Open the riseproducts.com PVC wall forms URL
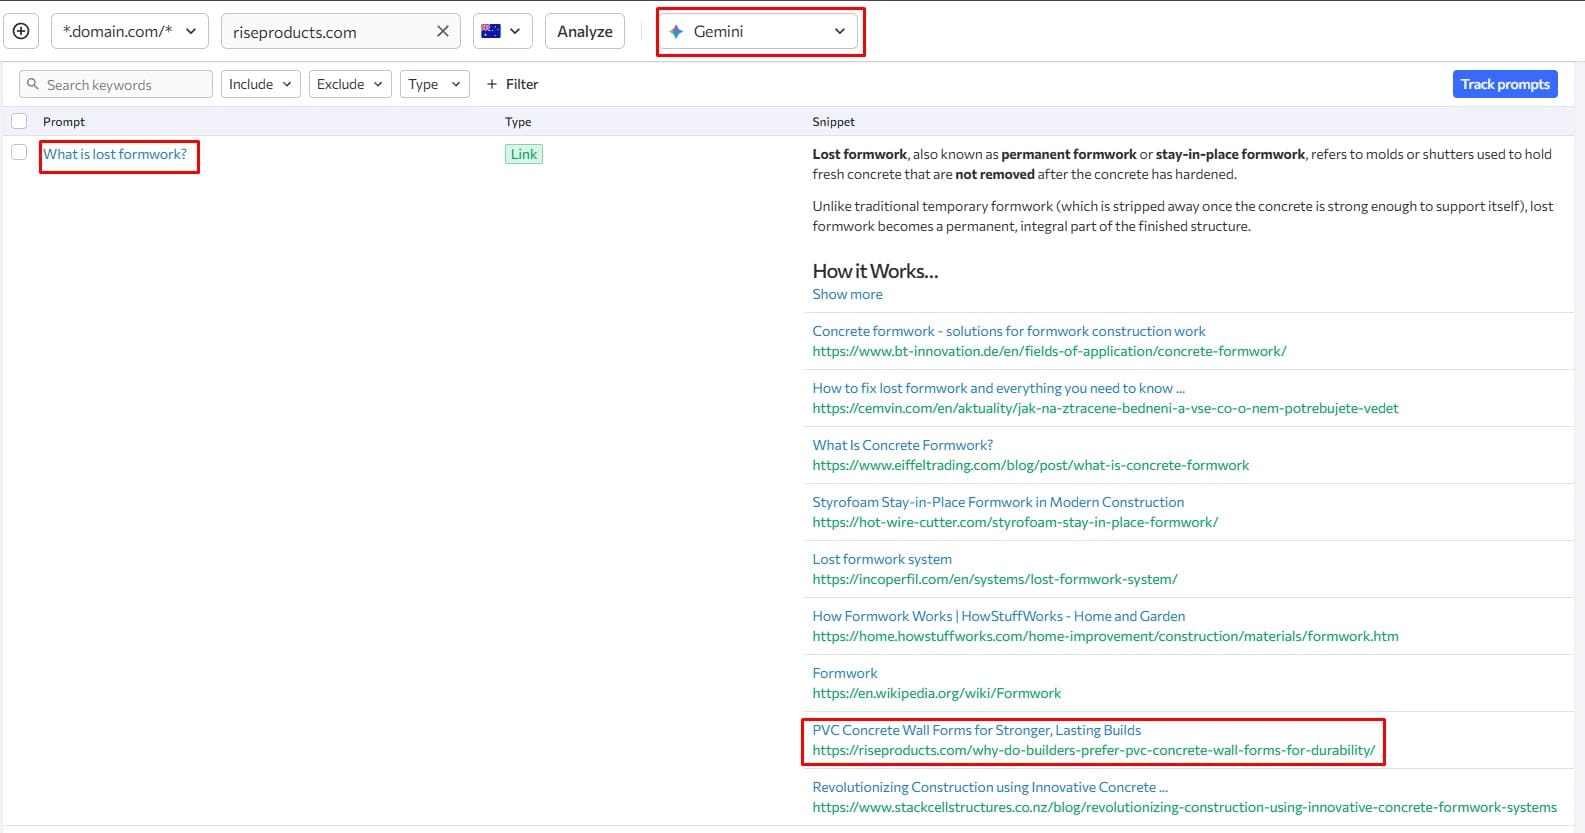1585x833 pixels. click(1093, 750)
